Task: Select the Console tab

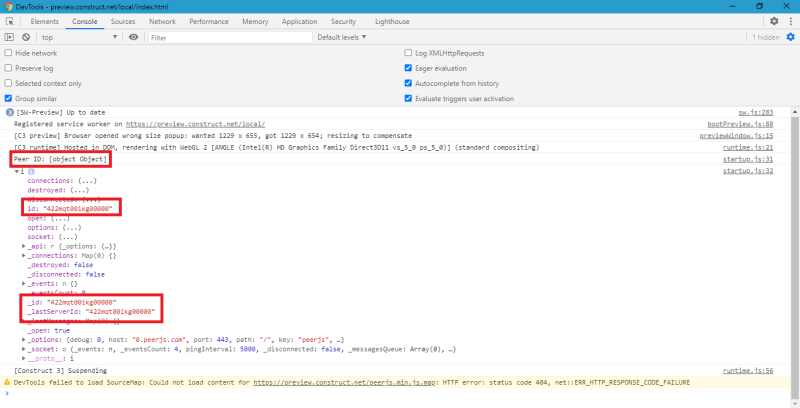Action: [85, 21]
